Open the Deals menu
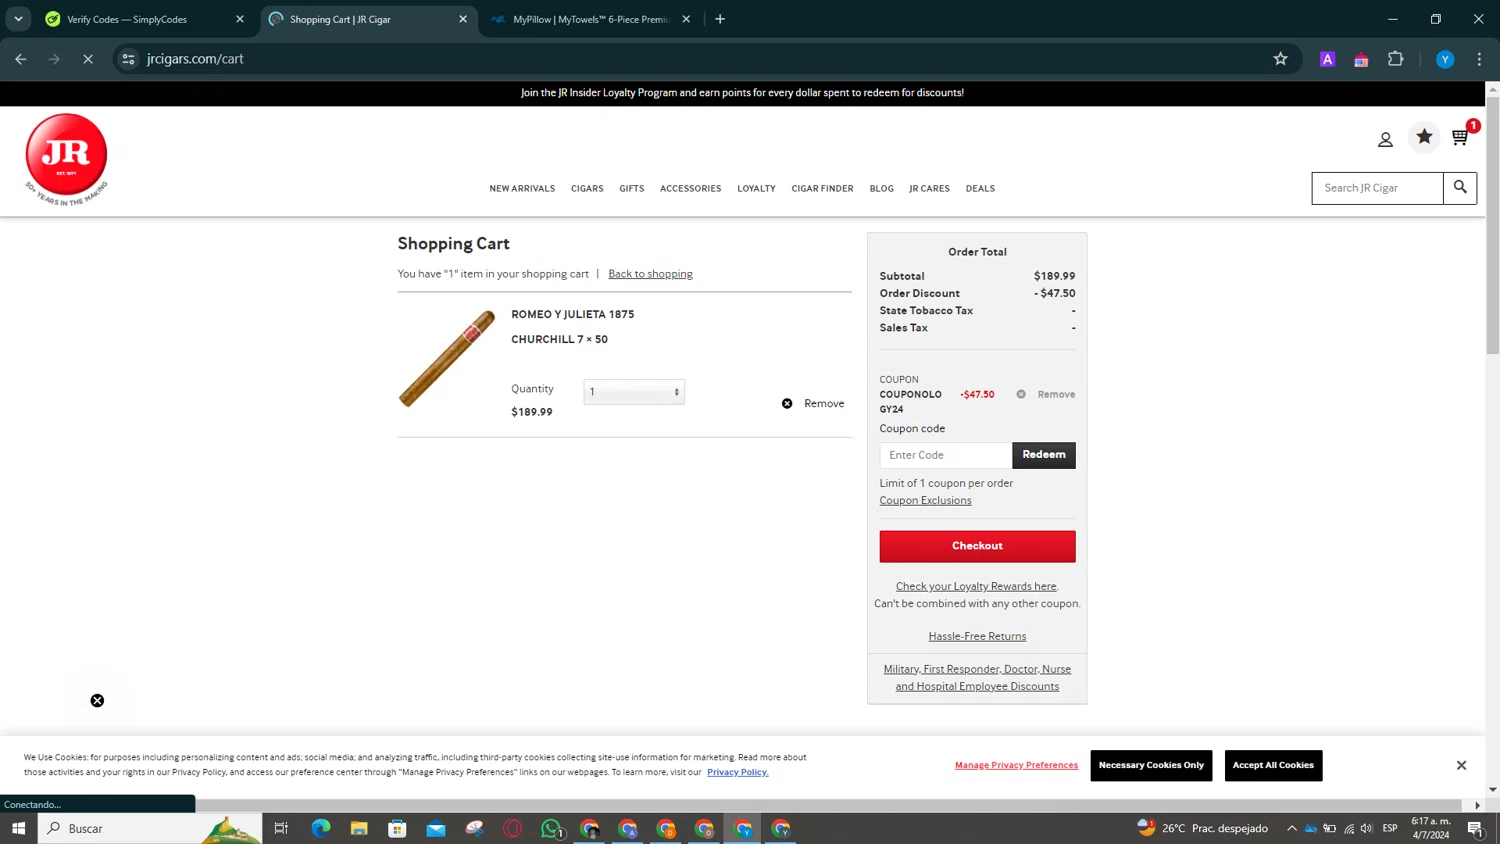The height and width of the screenshot is (844, 1500). [x=980, y=188]
